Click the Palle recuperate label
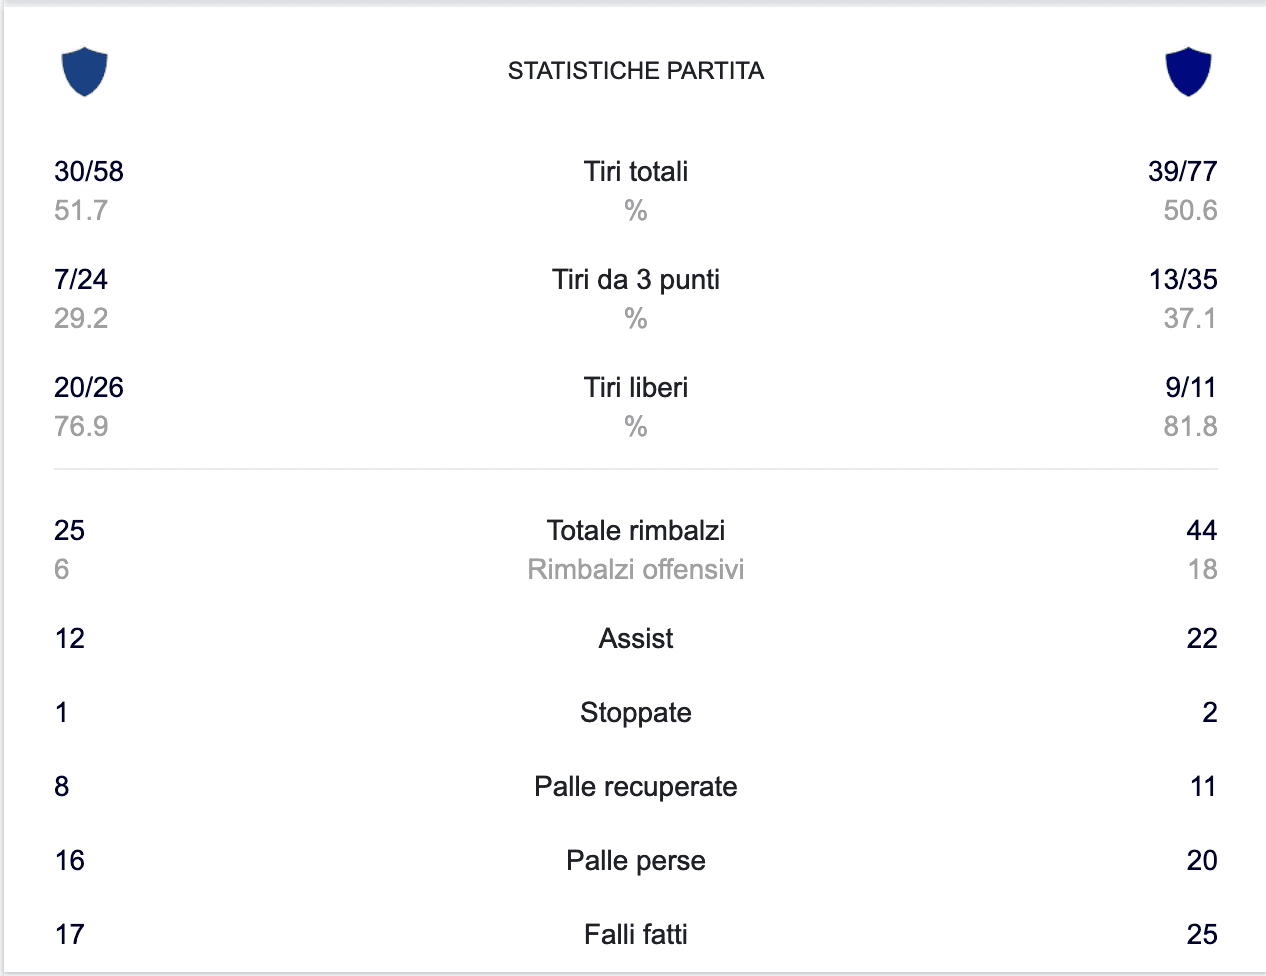This screenshot has width=1266, height=976. pos(636,786)
